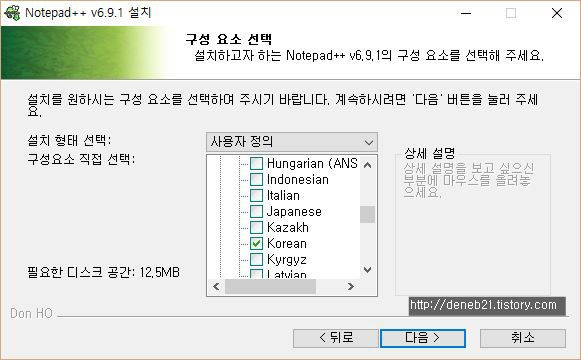Click the 설치 형태 선택: label
The image size is (581, 360).
pos(69,140)
